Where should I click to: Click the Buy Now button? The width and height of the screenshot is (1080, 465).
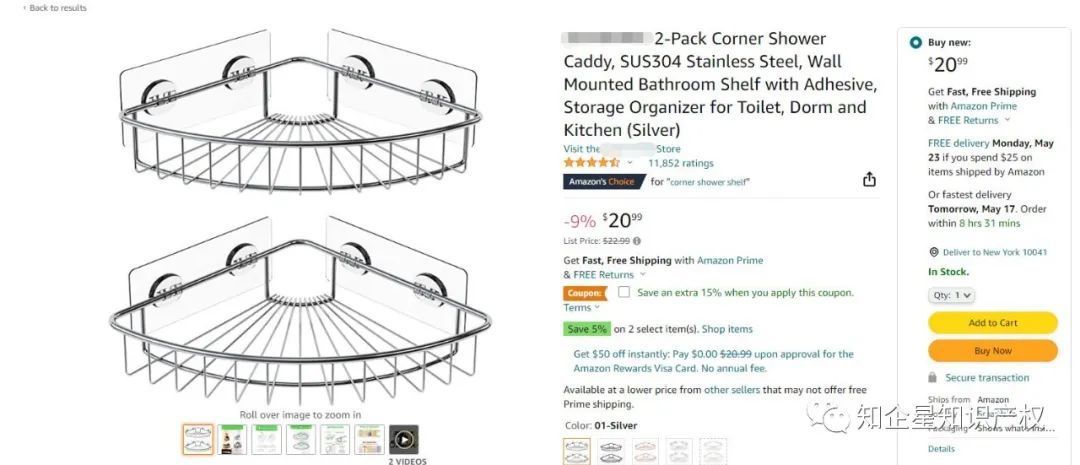coord(992,351)
